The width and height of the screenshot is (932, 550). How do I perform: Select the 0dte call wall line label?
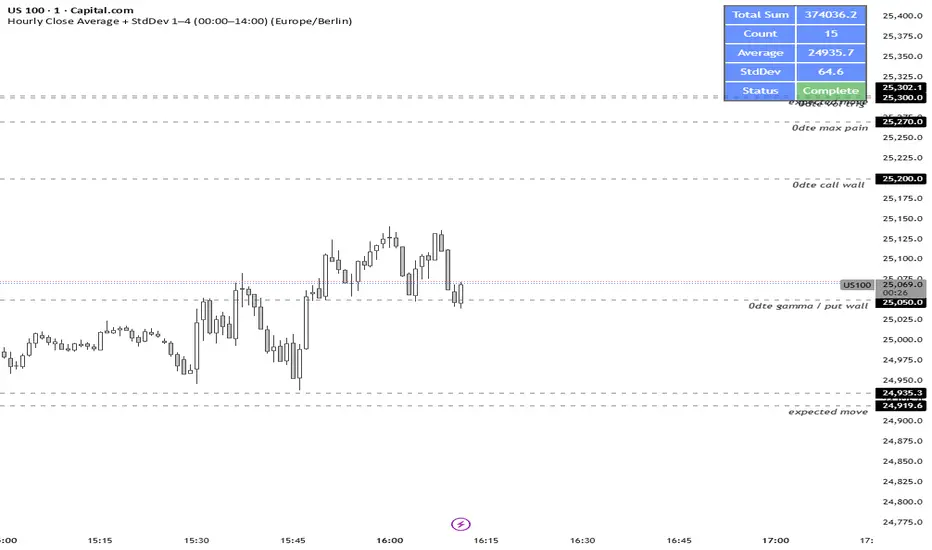(829, 186)
